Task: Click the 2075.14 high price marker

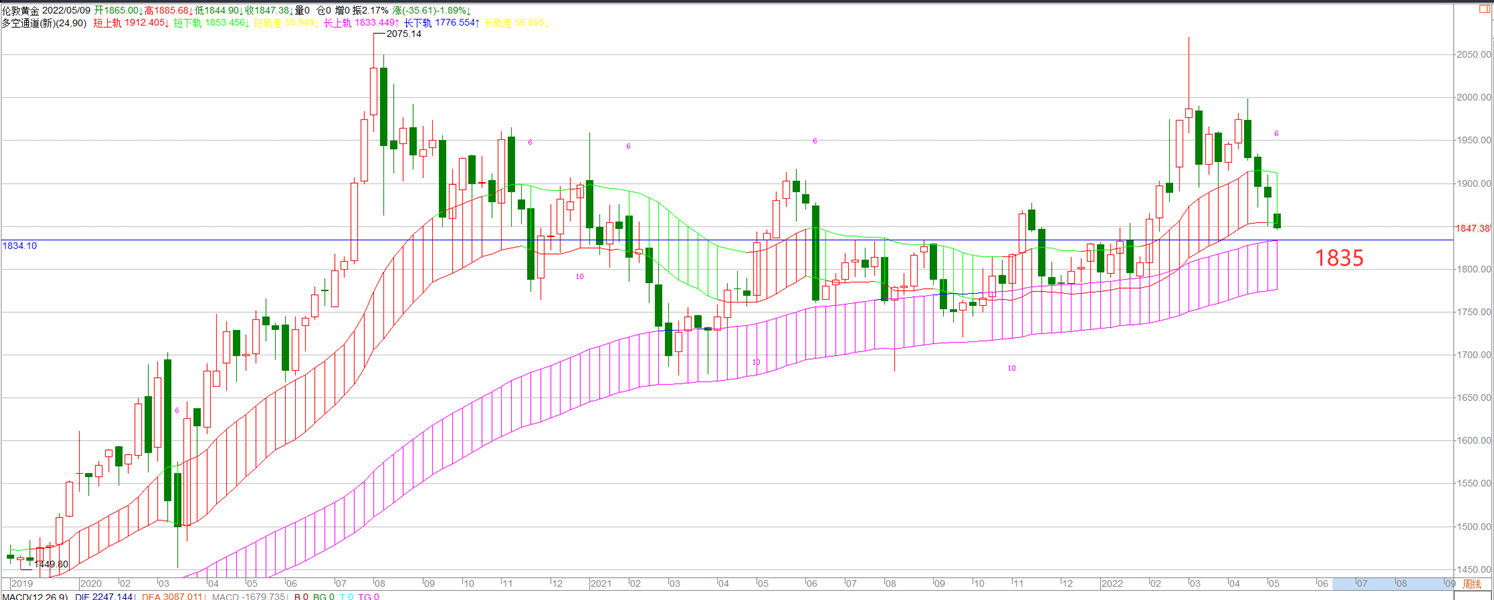Action: [403, 34]
